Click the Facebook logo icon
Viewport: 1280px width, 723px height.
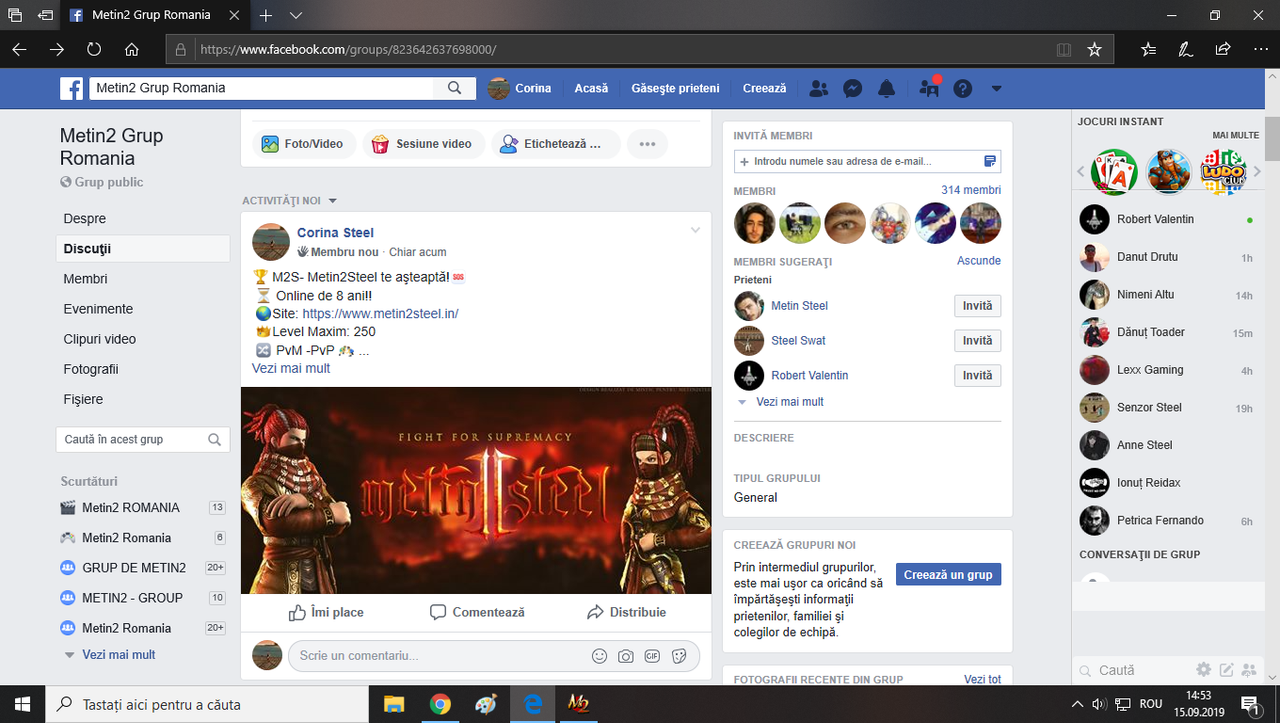coord(72,88)
